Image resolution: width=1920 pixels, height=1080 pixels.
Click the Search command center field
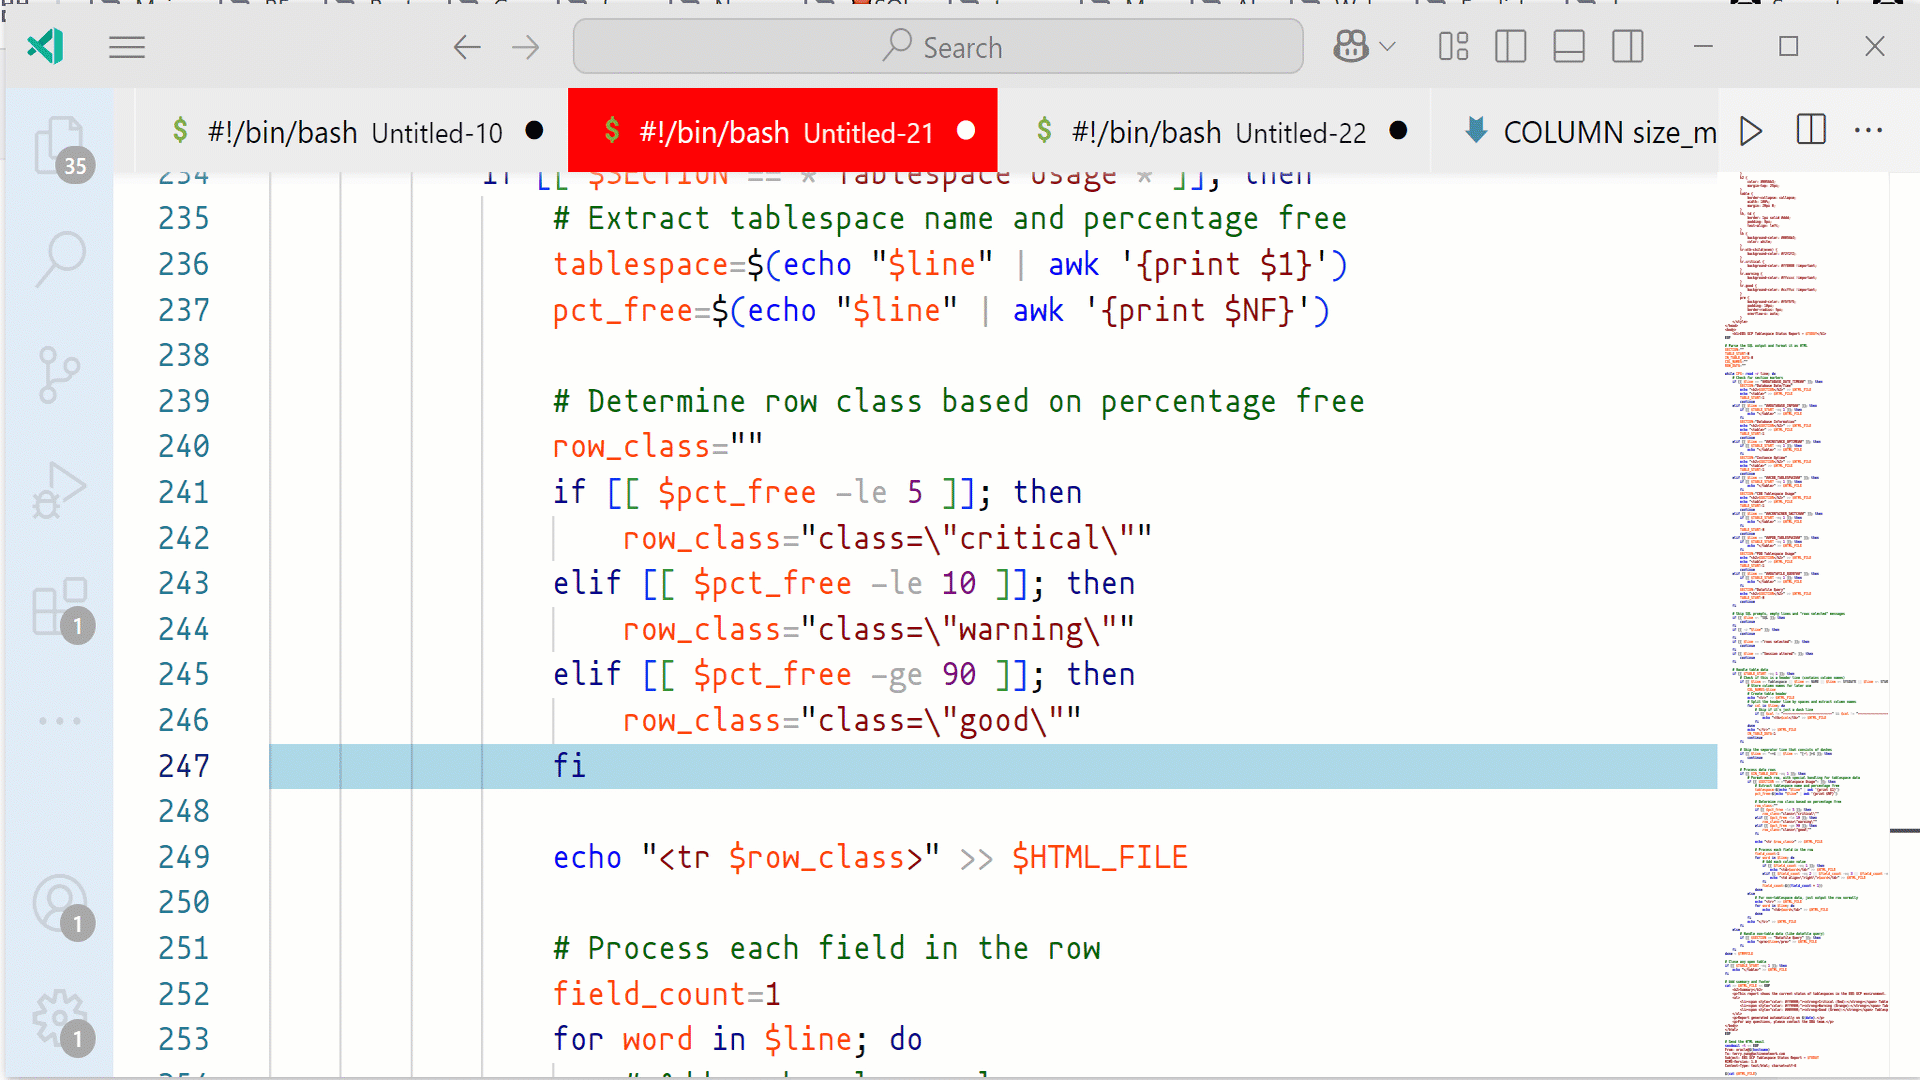coord(938,47)
